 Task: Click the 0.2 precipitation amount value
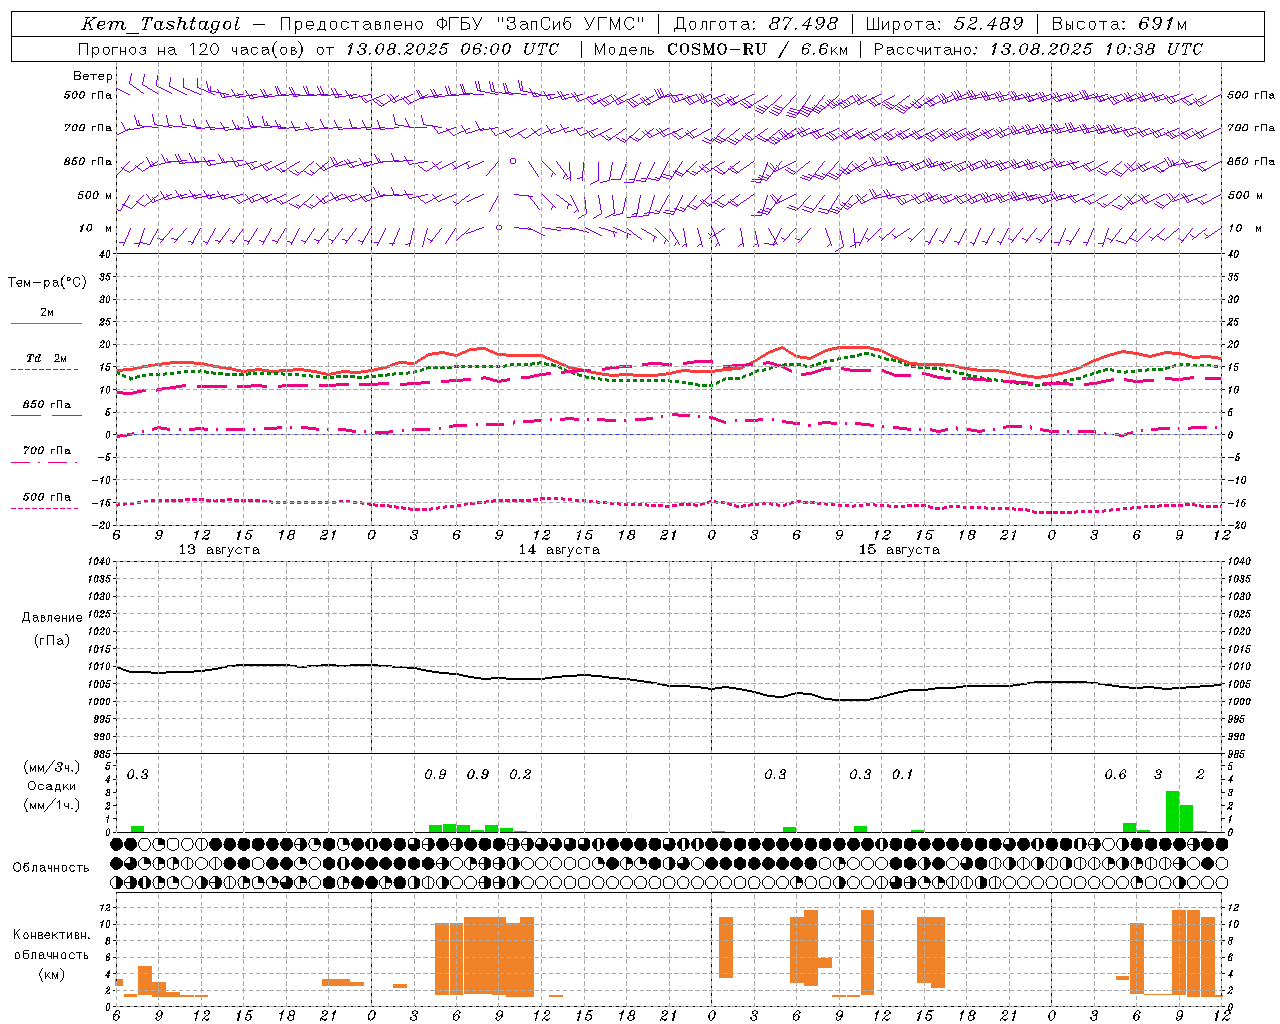click(x=521, y=774)
